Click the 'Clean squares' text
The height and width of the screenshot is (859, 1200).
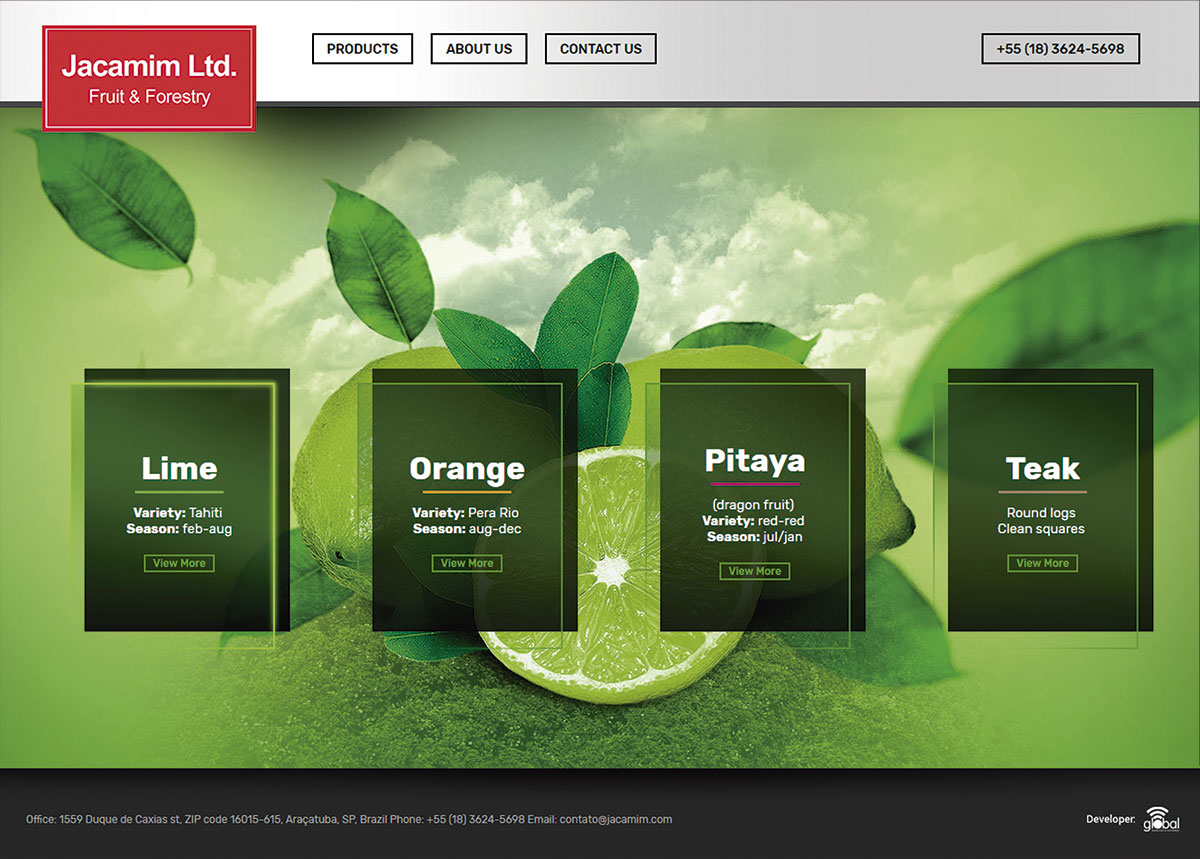pos(1041,529)
